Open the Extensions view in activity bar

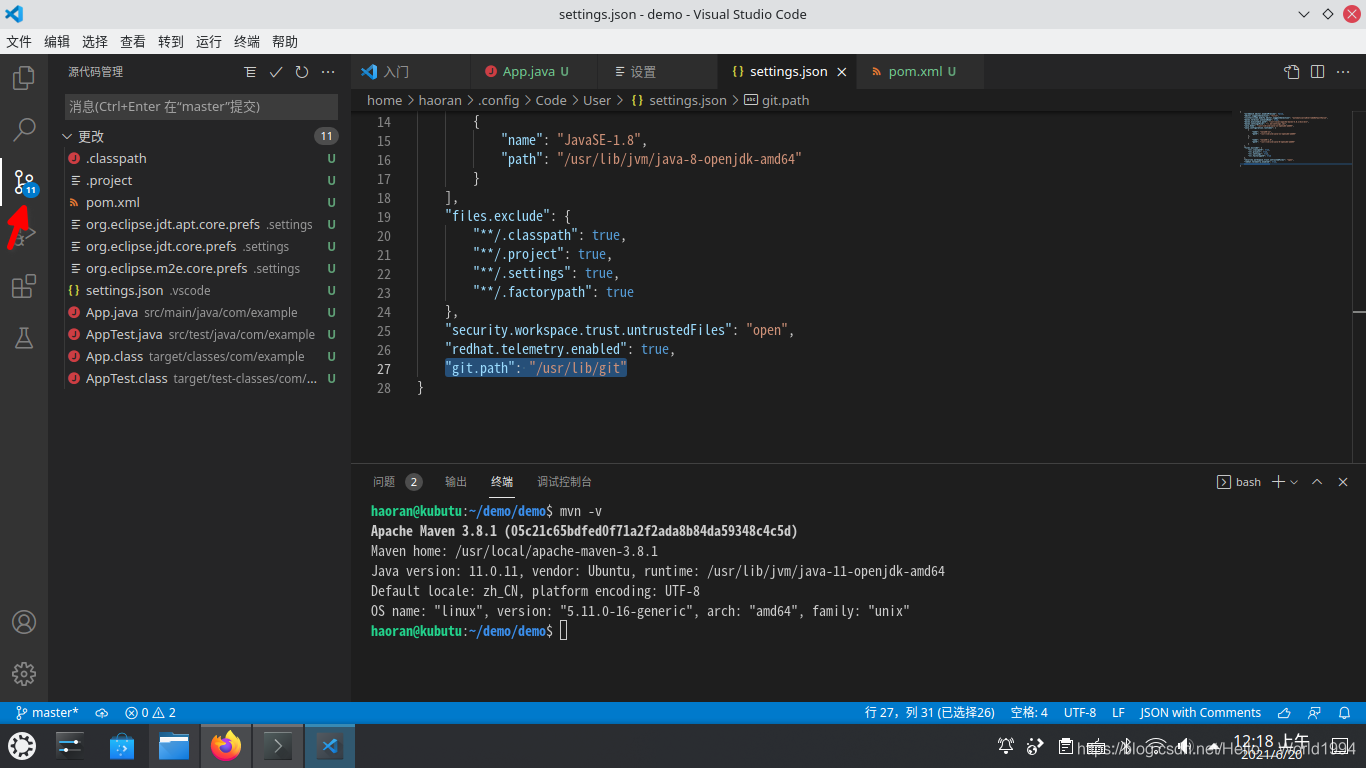[24, 287]
